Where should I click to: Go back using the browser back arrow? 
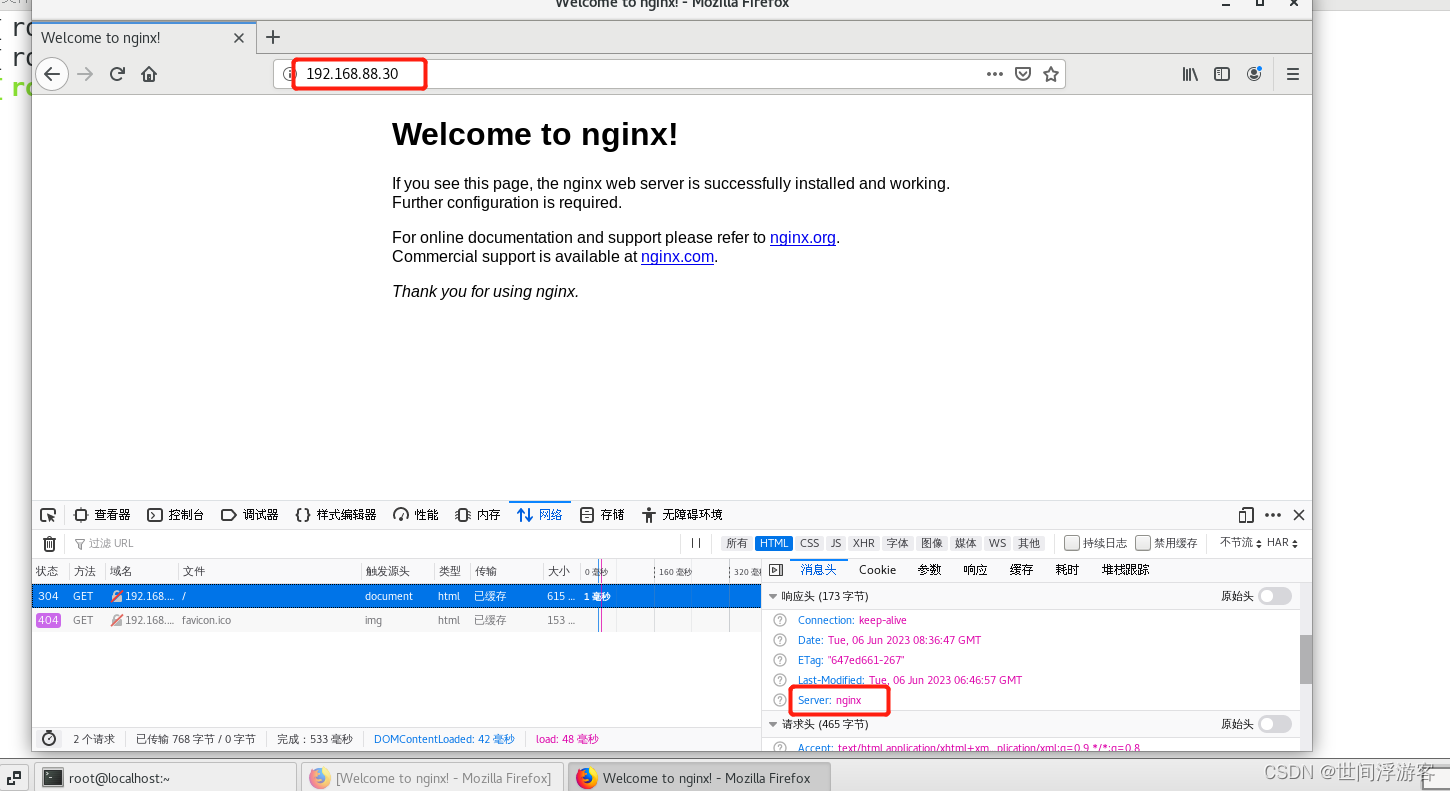click(x=52, y=74)
